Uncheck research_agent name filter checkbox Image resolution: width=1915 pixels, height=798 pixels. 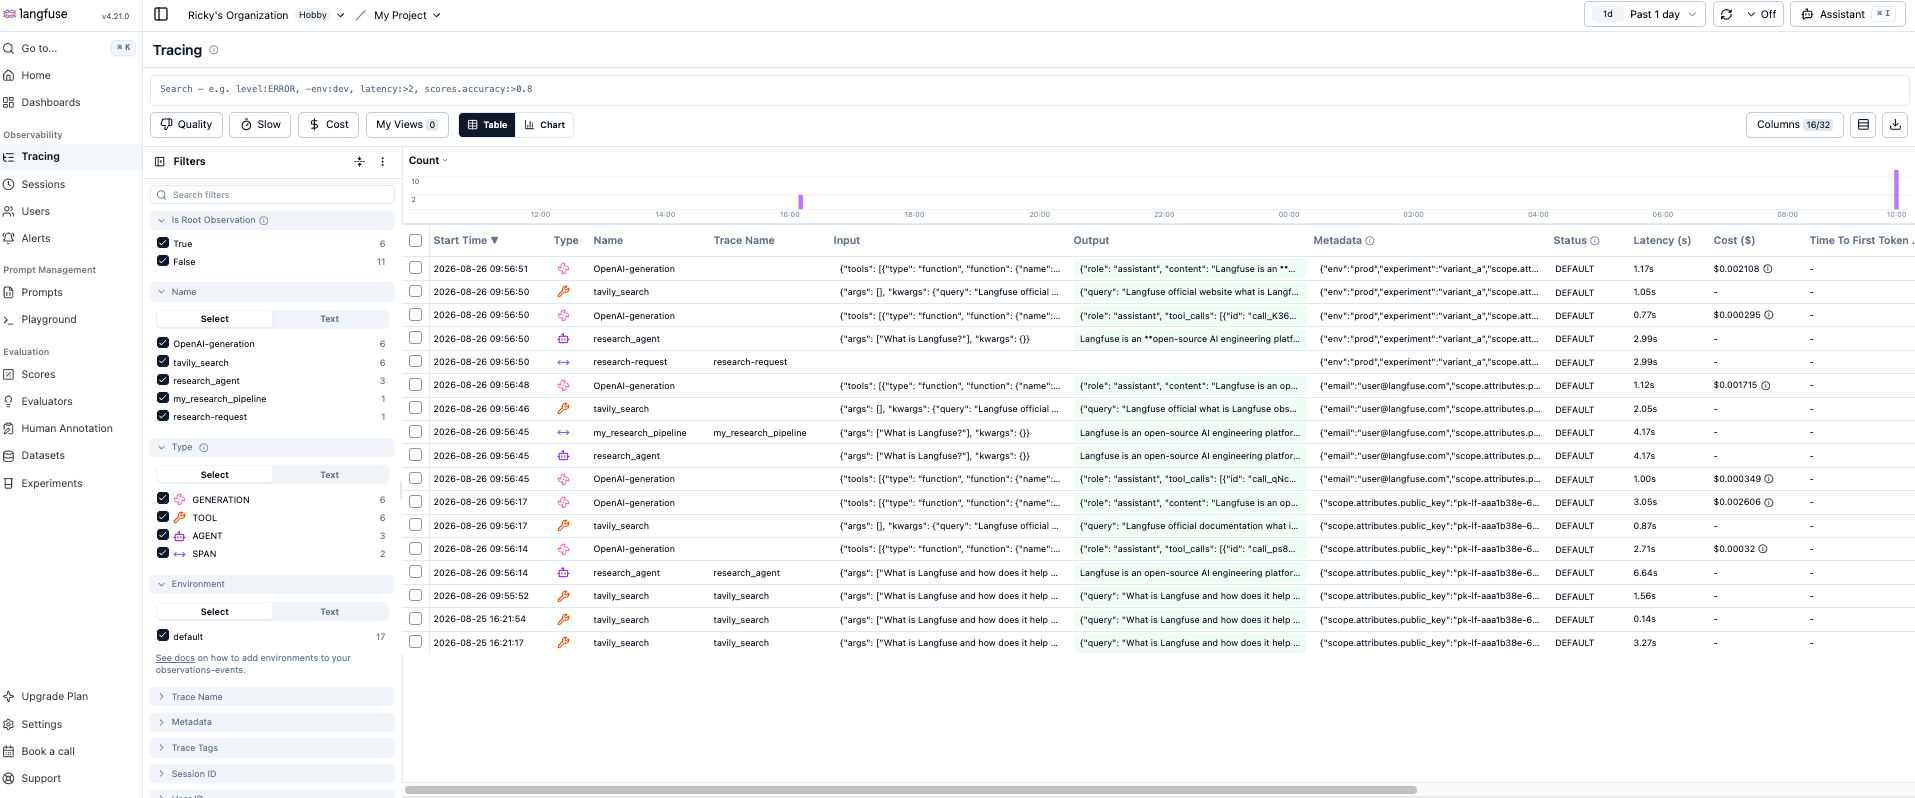click(162, 380)
